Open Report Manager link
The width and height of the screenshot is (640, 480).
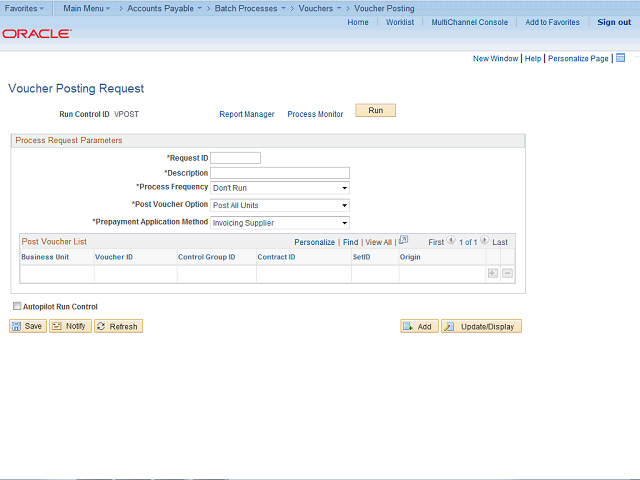tap(247, 114)
